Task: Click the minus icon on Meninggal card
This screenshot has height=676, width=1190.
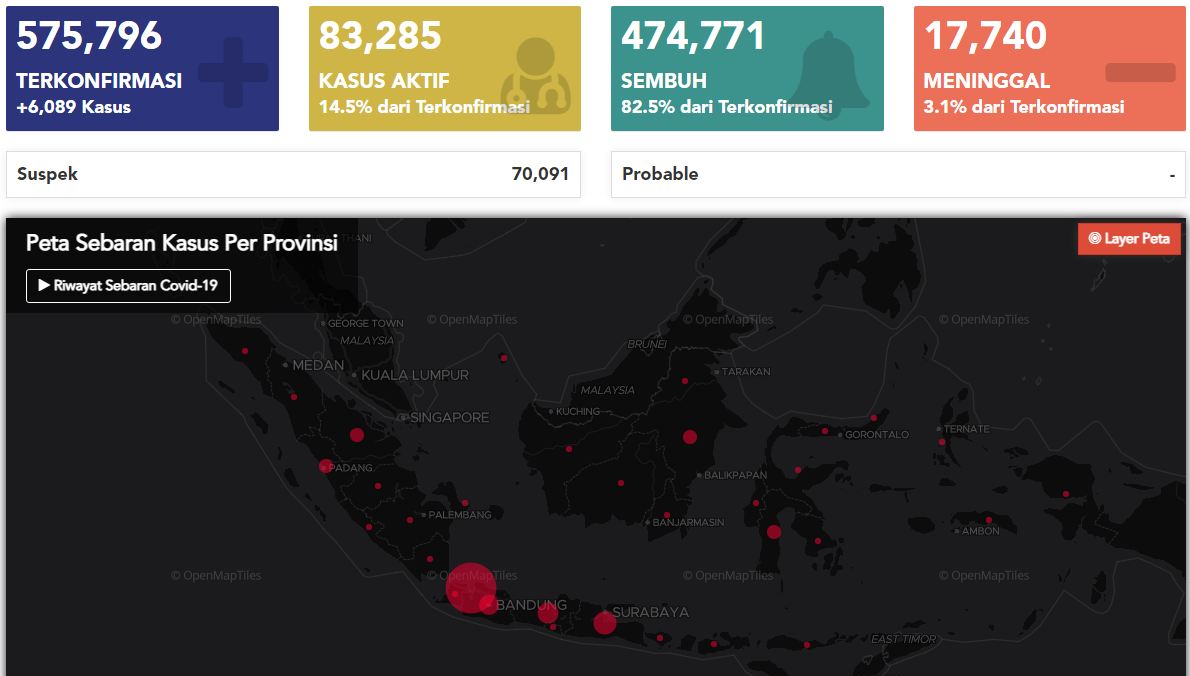Action: click(x=1140, y=73)
